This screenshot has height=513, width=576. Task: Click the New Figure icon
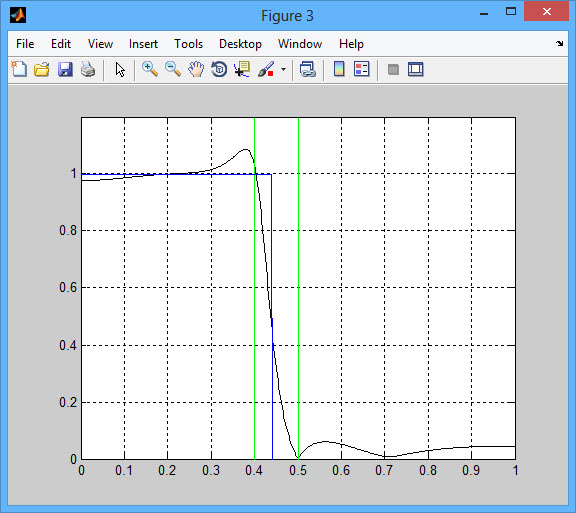point(19,69)
